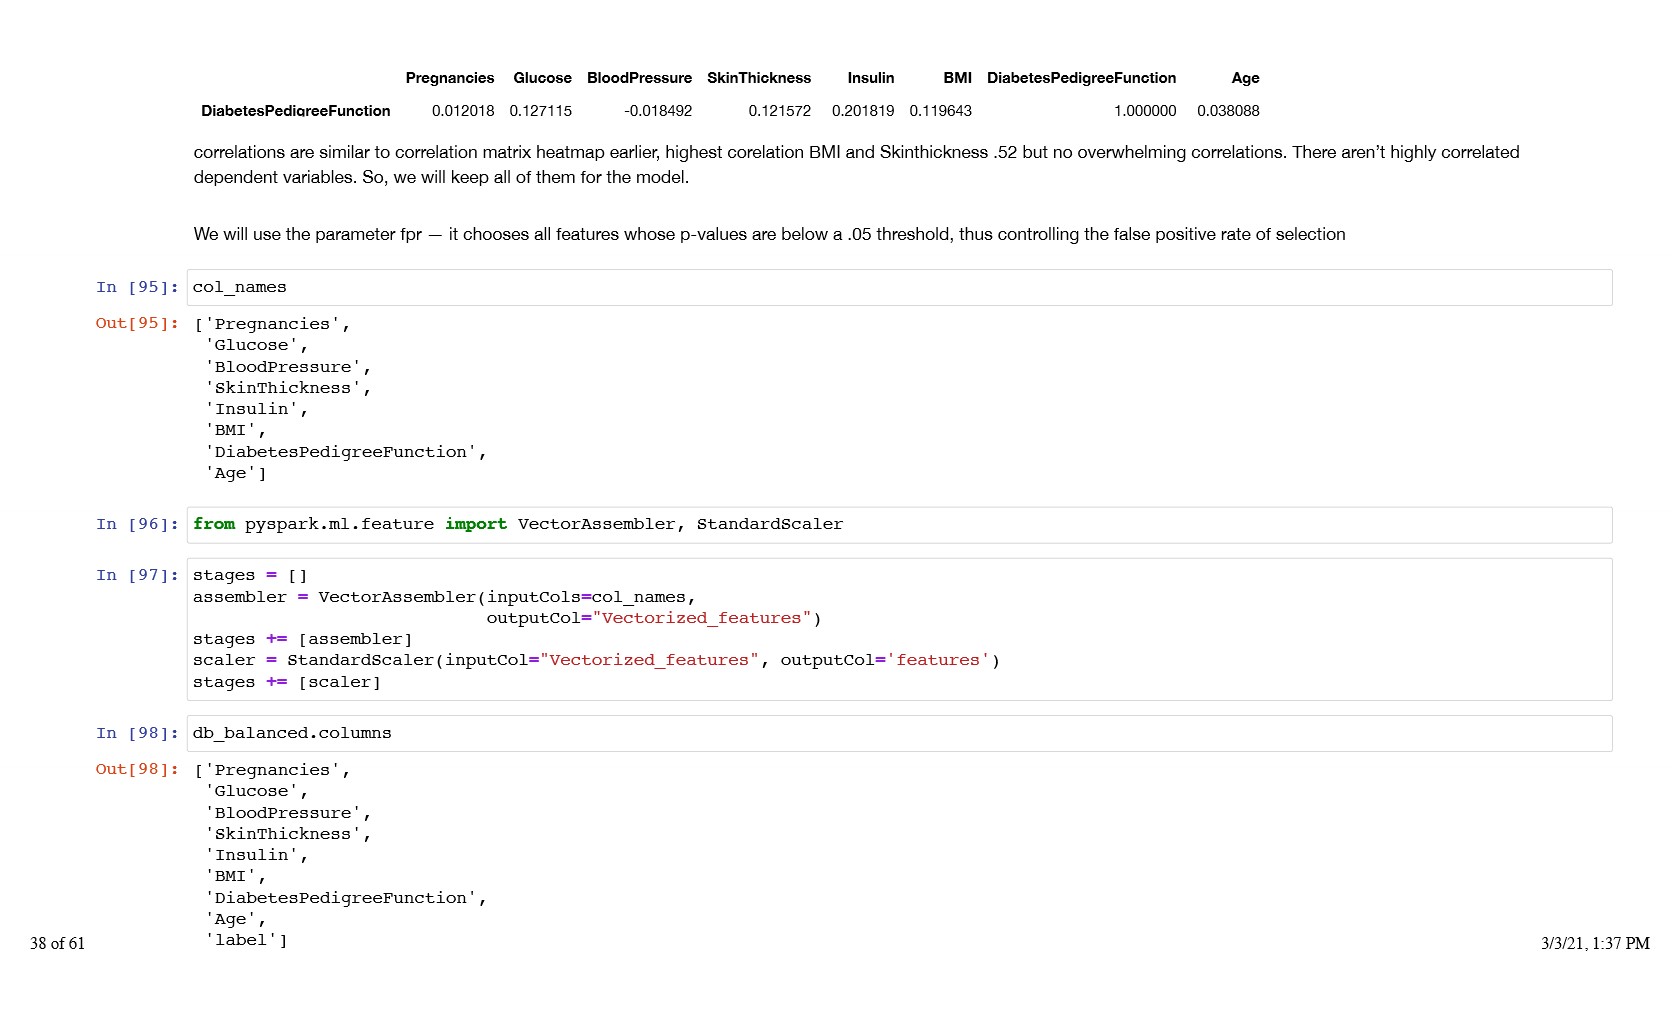The width and height of the screenshot is (1680, 1020).
Task: Click the Age column header in table
Action: (x=1245, y=78)
